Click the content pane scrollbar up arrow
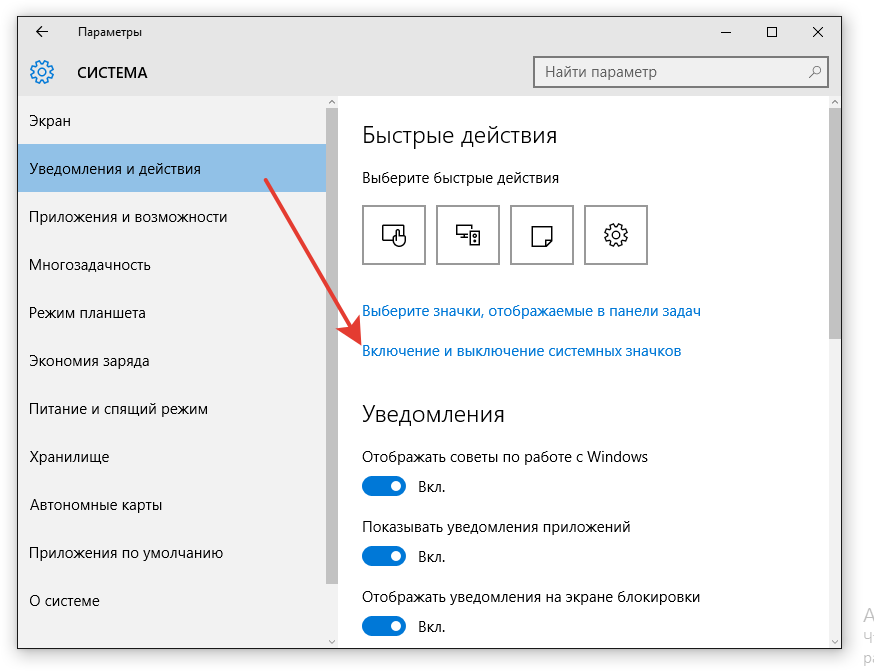Screen dimensions: 874x671 pyautogui.click(x=834, y=102)
